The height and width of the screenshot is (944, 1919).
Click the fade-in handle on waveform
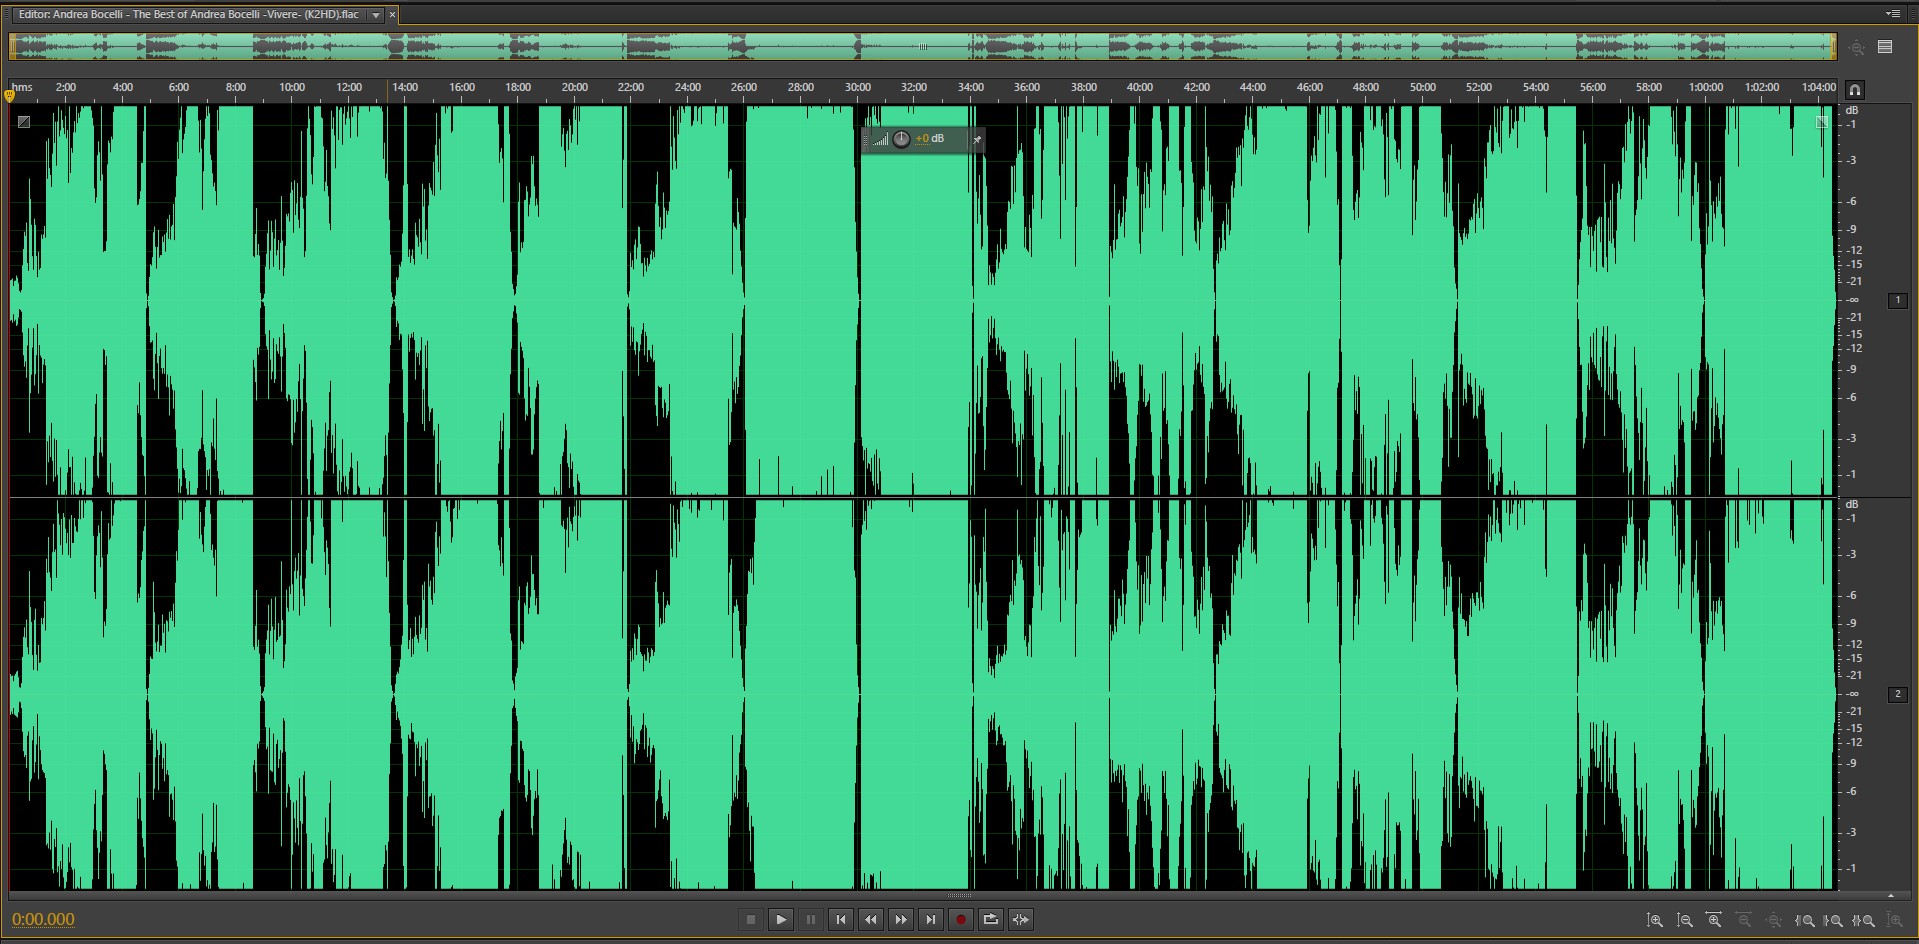coord(24,122)
